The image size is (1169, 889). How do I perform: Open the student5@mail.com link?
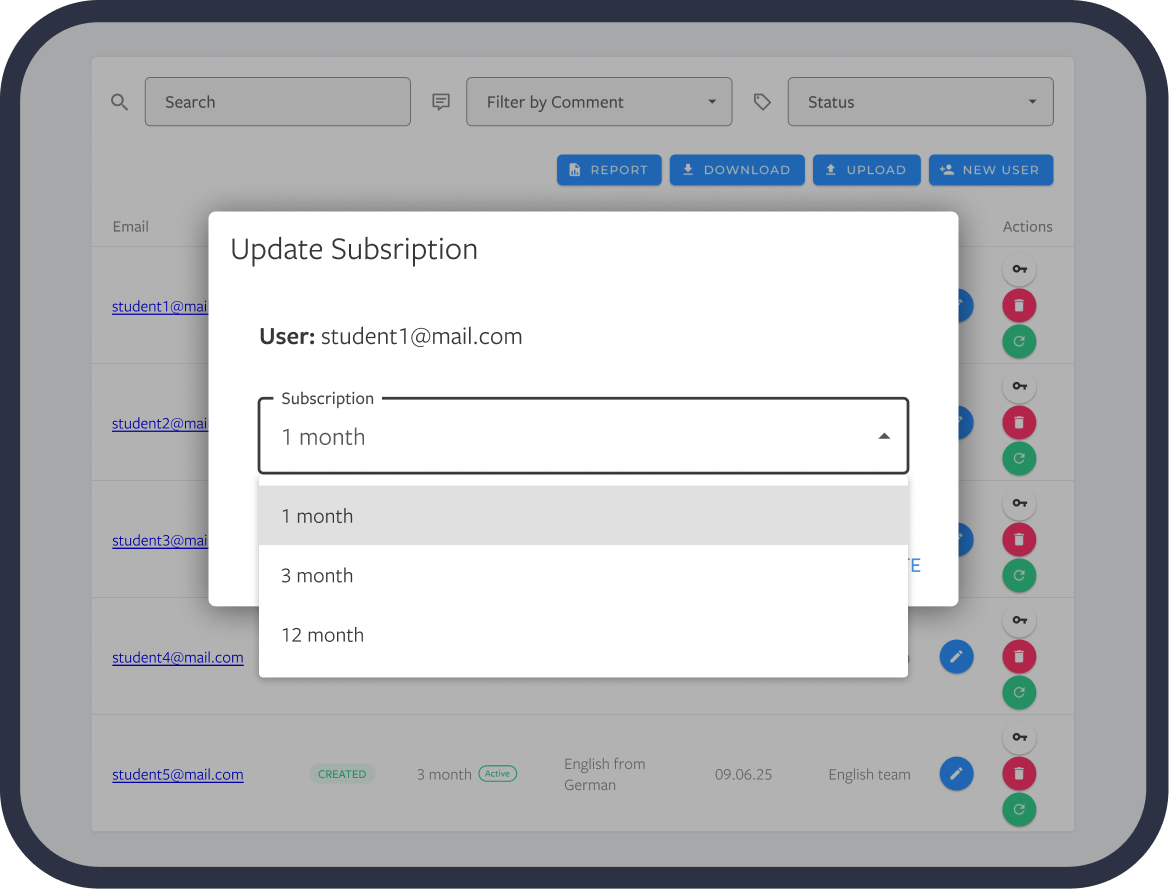coord(177,774)
